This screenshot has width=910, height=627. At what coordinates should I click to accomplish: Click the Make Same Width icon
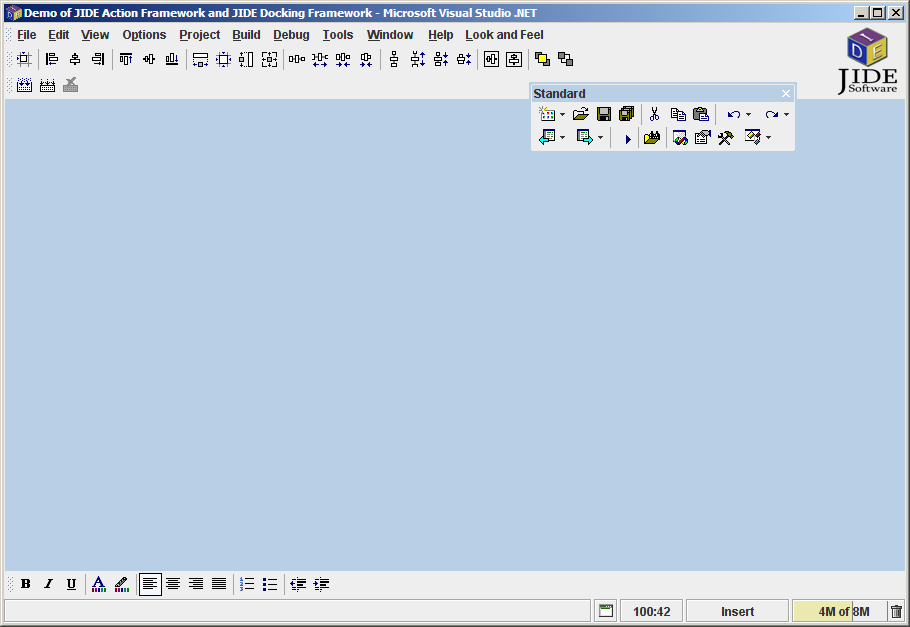coord(200,59)
